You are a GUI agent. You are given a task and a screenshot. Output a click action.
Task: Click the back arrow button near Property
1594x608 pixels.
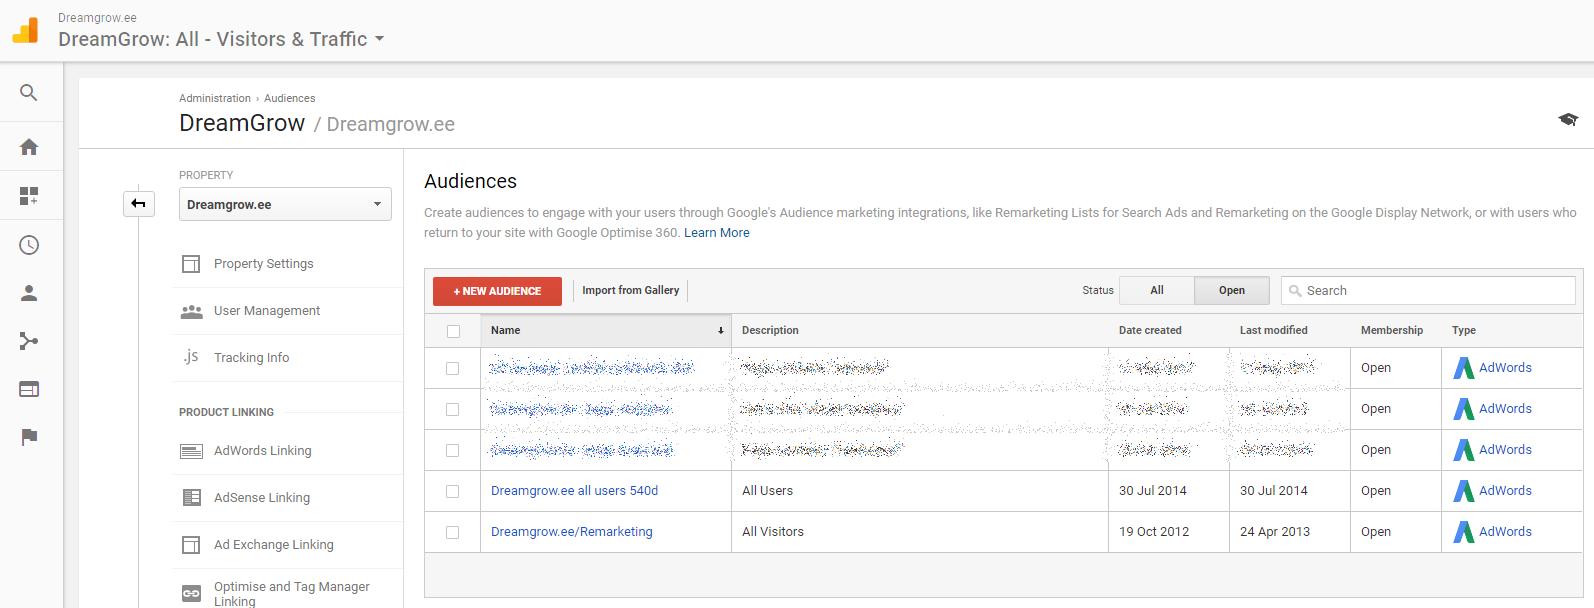139,204
